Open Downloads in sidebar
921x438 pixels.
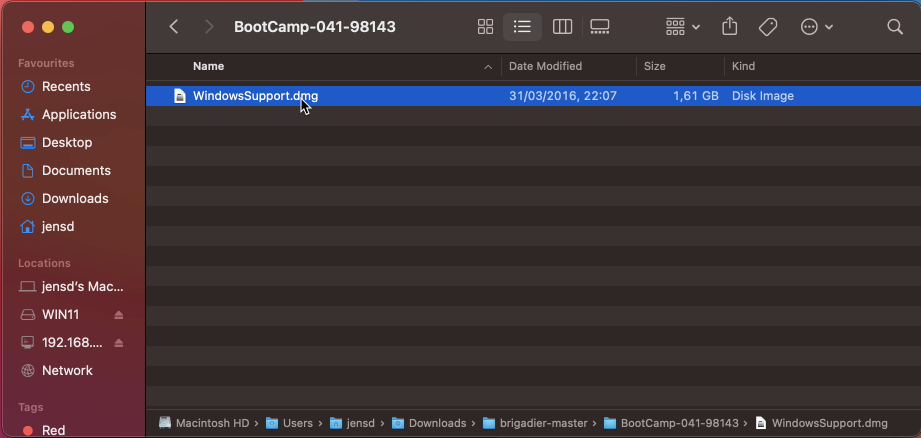pyautogui.click(x=63, y=198)
